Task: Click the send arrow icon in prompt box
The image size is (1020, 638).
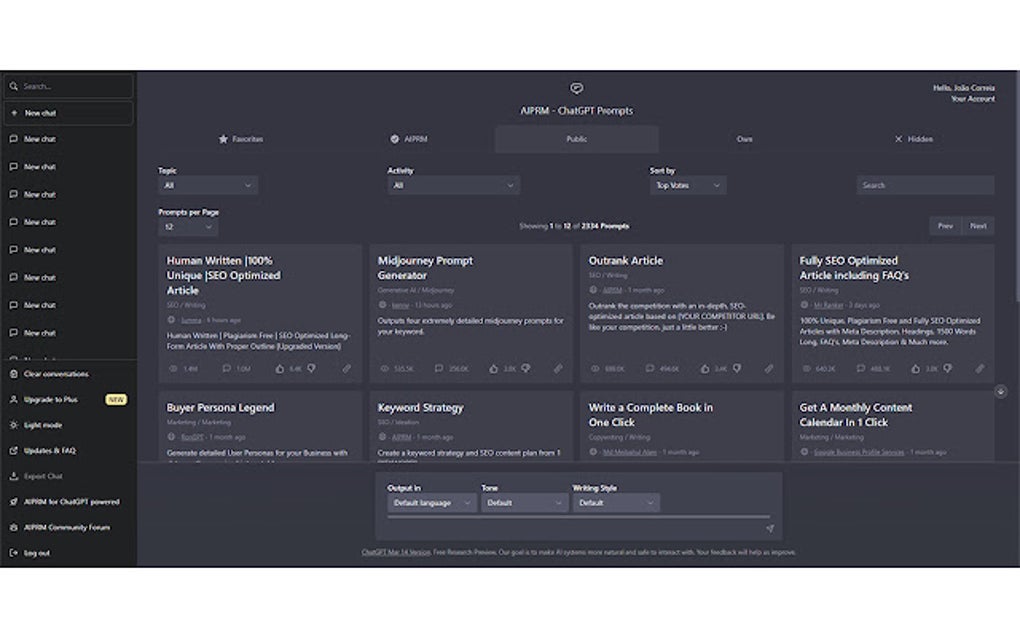Action: click(x=770, y=529)
